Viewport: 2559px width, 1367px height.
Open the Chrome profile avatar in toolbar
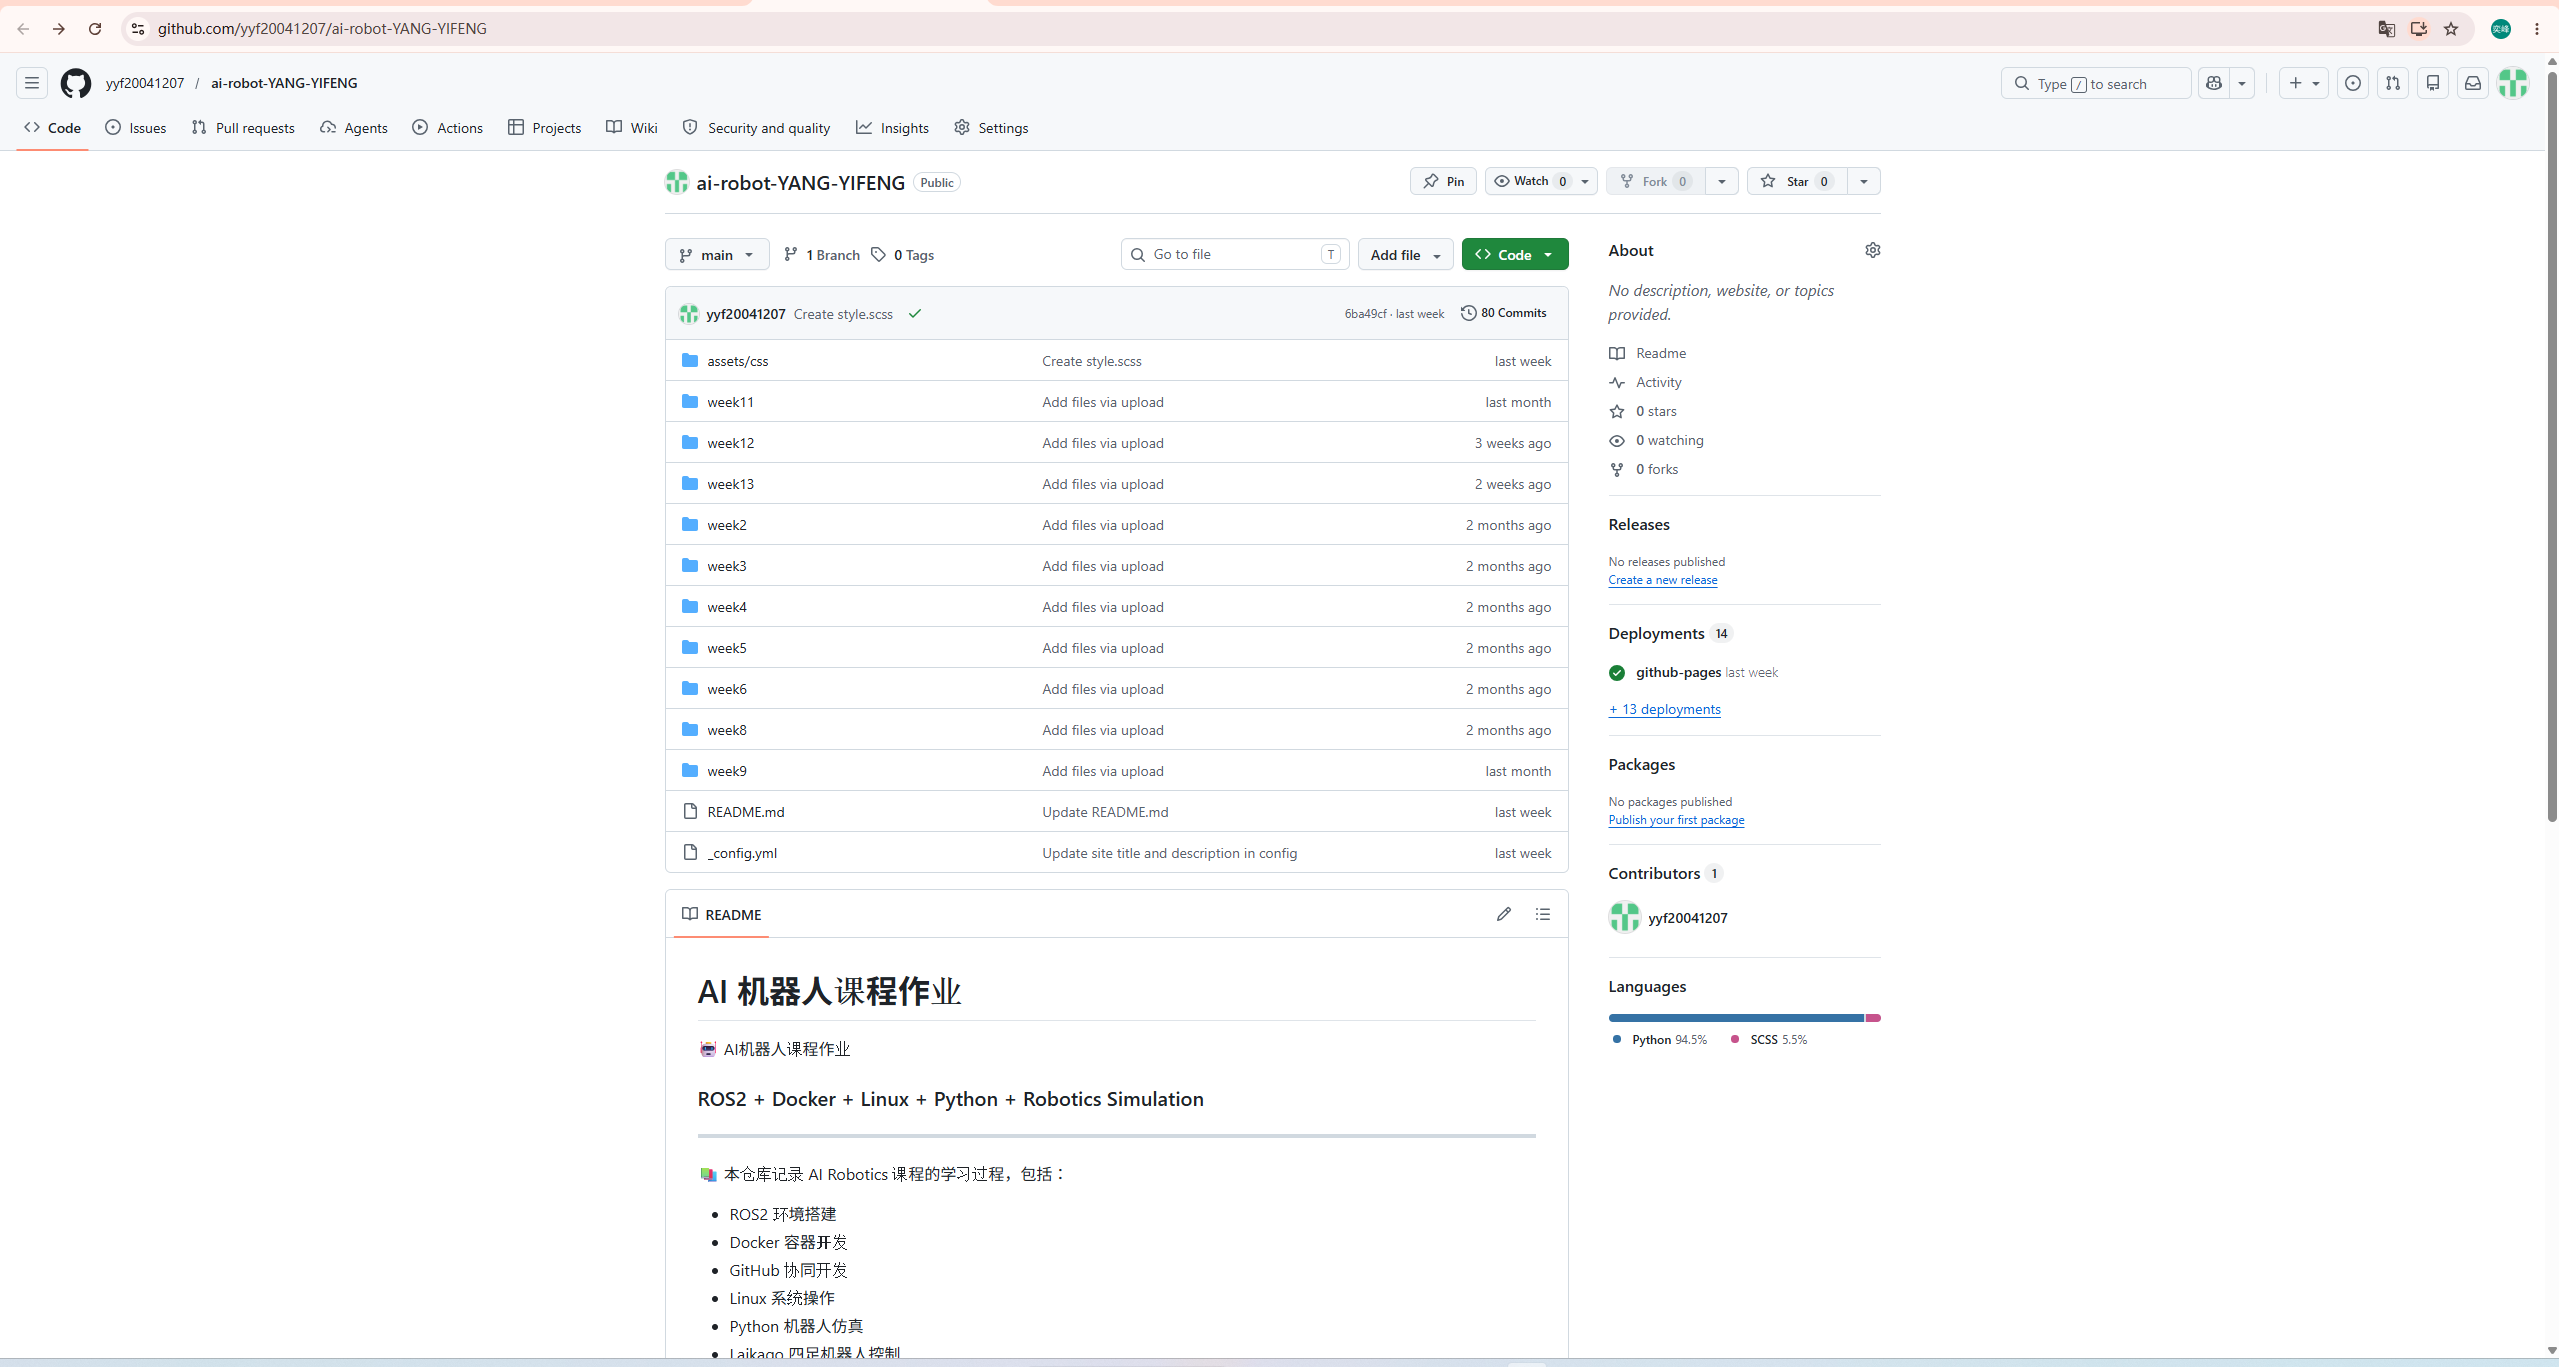click(x=2501, y=29)
